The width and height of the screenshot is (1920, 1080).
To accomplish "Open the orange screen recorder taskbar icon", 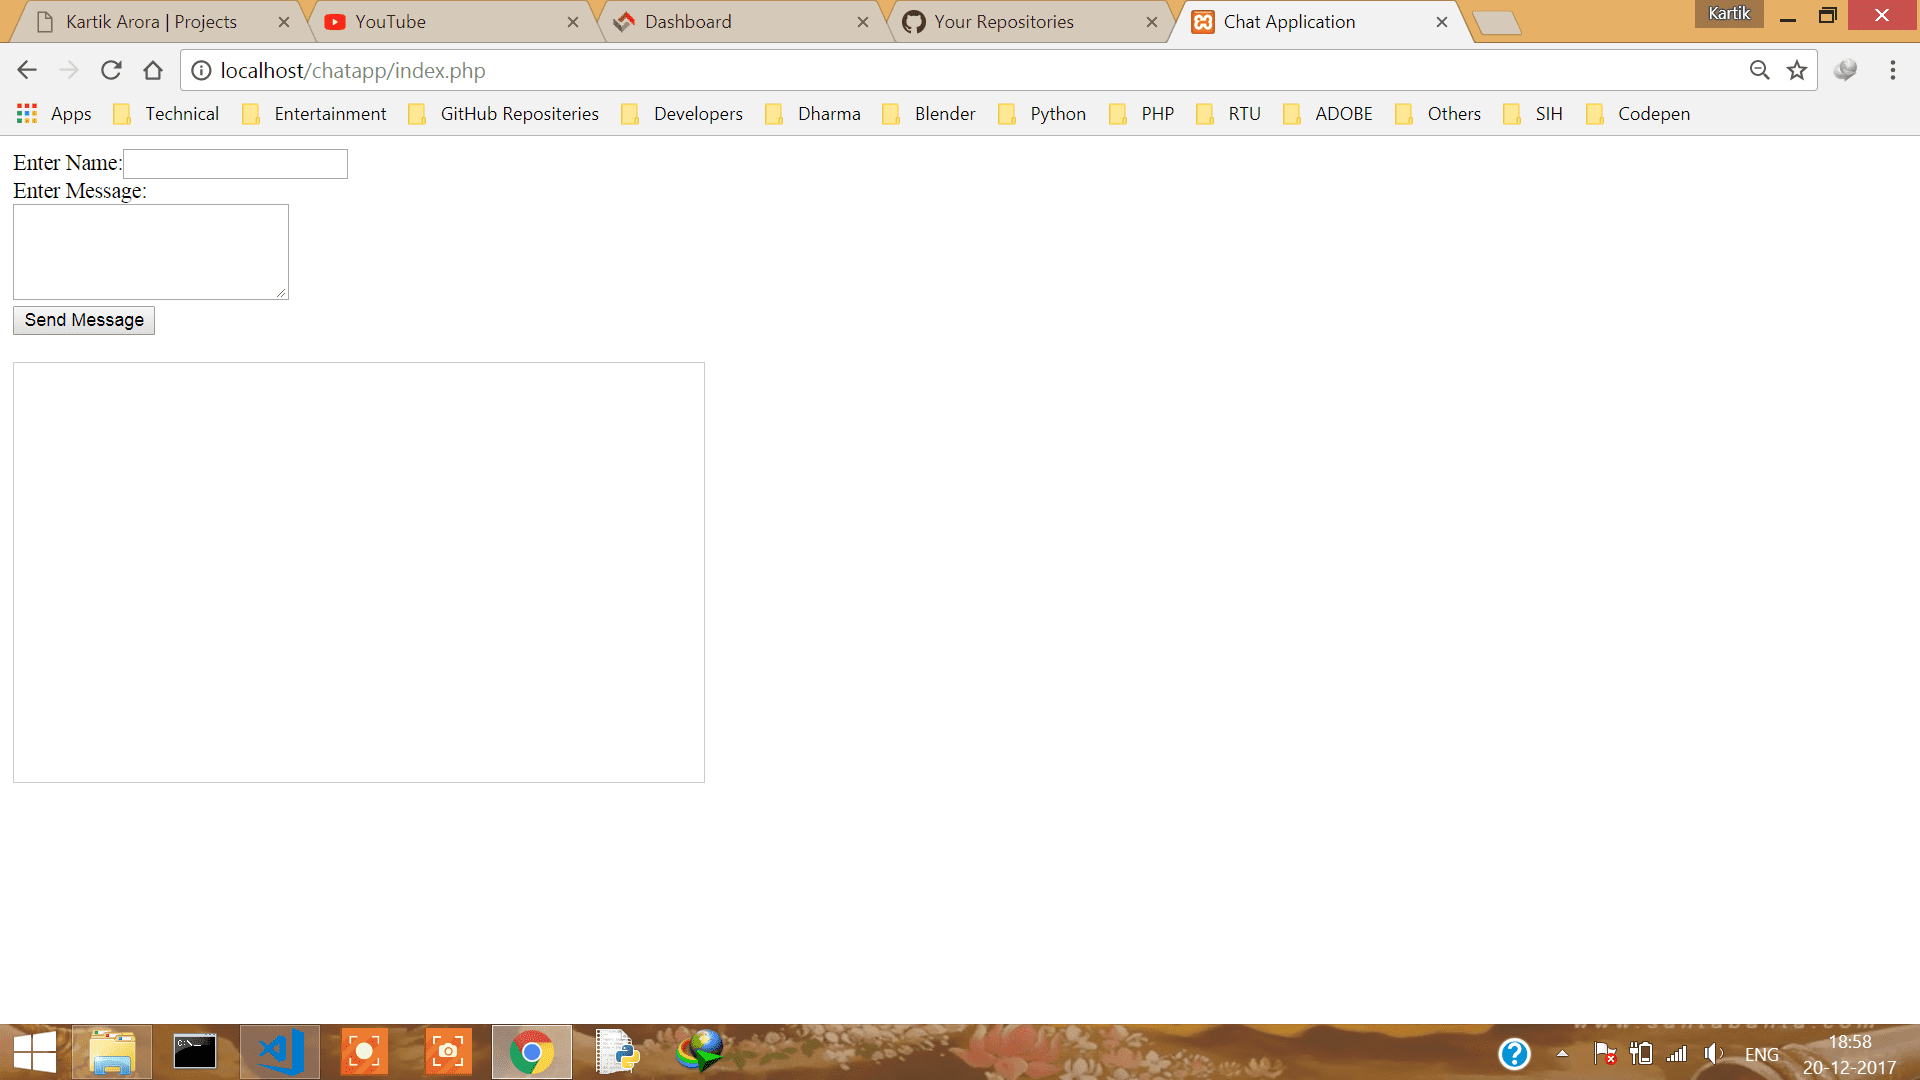I will pyautogui.click(x=364, y=1052).
